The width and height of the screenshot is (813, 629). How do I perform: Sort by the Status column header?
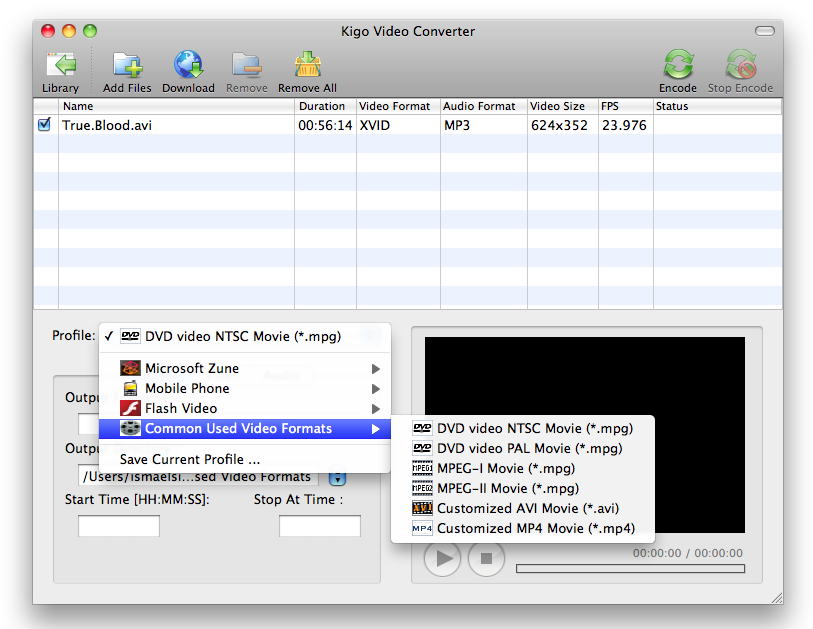coord(718,106)
